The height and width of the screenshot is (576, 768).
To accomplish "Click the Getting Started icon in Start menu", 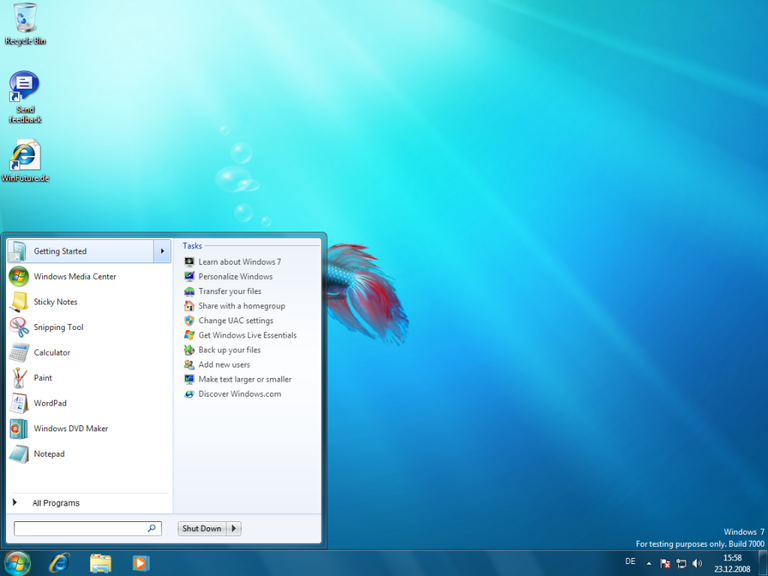I will point(18,251).
